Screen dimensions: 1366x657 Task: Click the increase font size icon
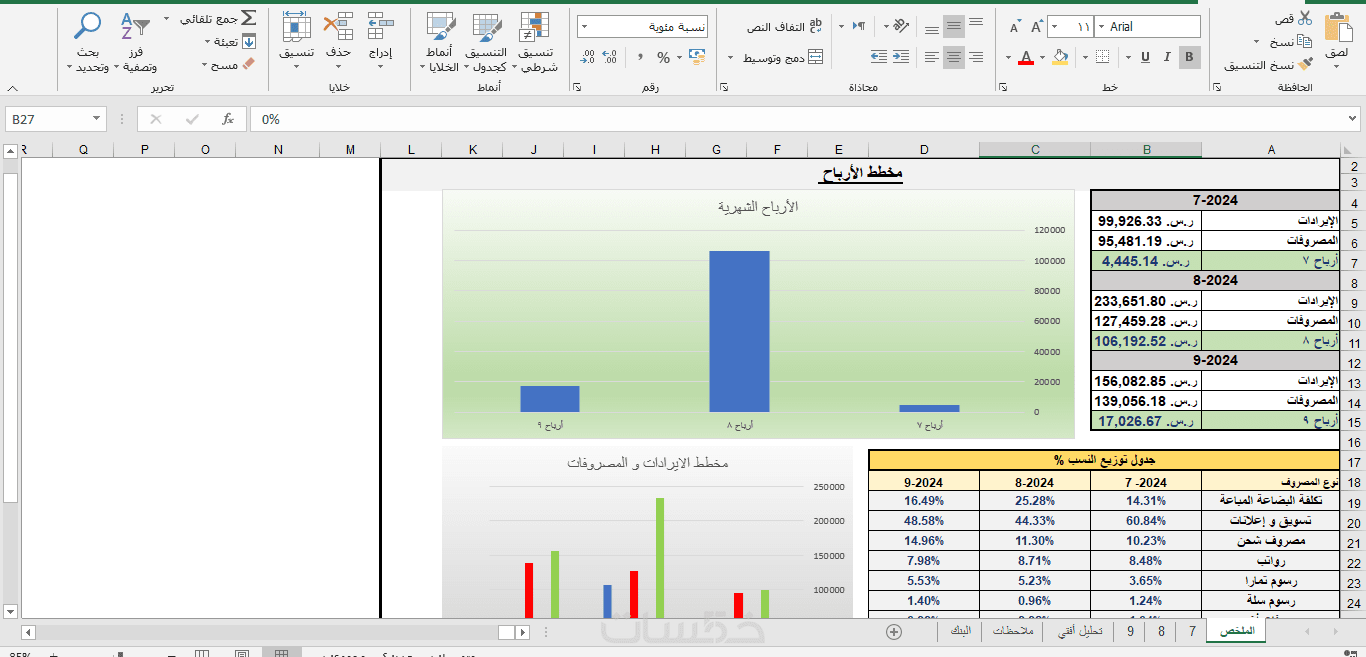click(1037, 27)
